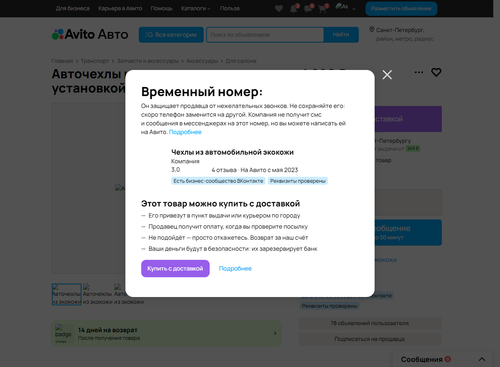Open notifications bell icon

click(x=293, y=9)
